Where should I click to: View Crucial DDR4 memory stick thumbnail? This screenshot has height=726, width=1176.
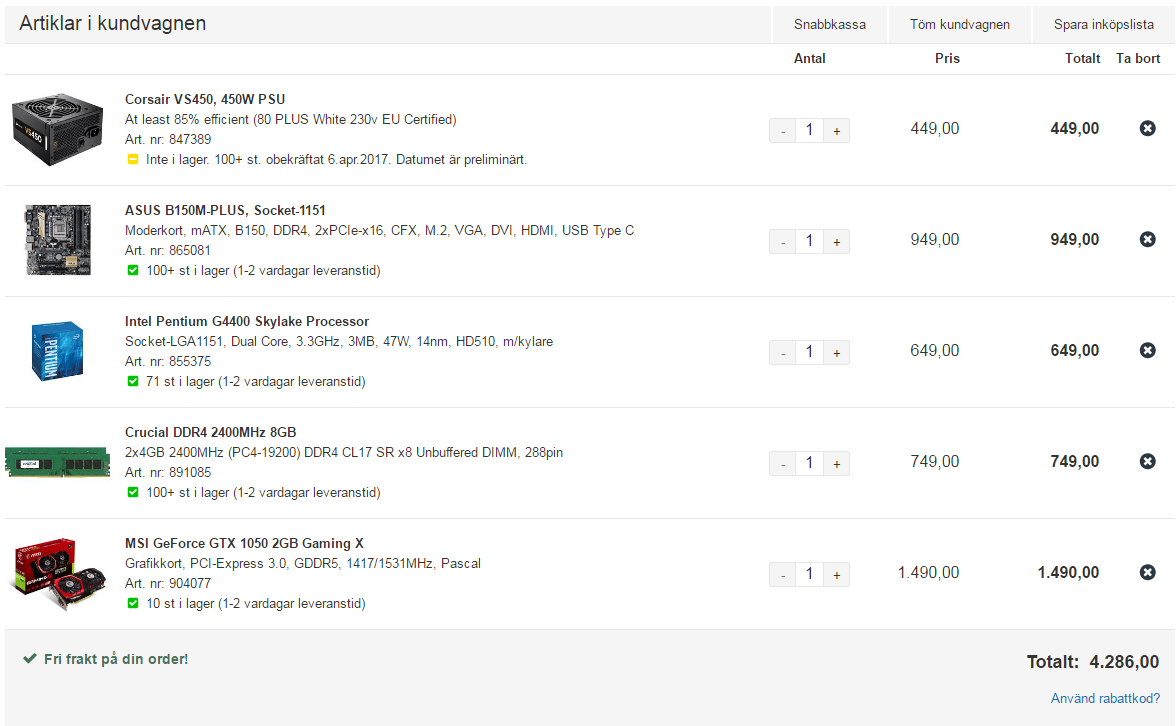(58, 462)
